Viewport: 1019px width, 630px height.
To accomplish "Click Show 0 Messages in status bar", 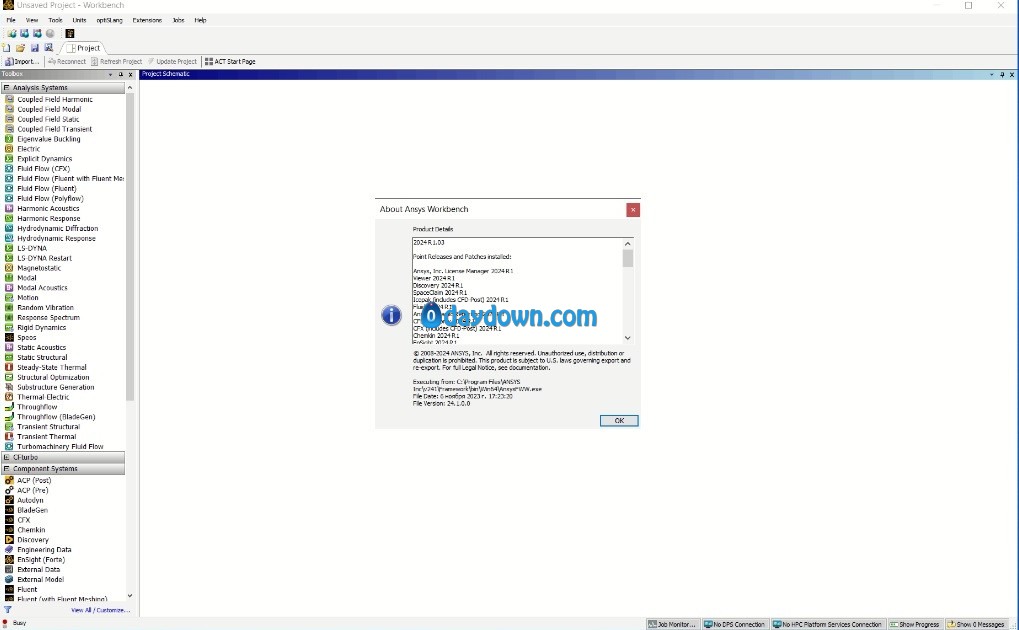I will point(976,624).
